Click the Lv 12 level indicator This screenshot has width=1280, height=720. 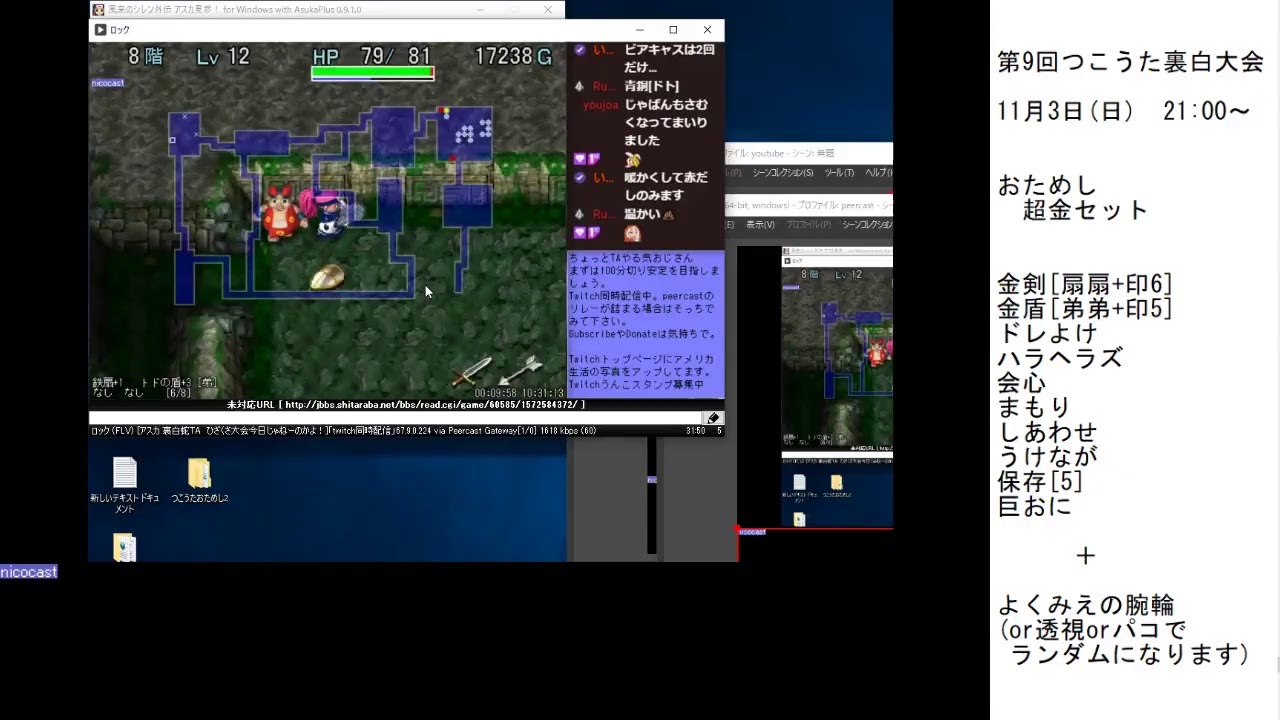[223, 56]
